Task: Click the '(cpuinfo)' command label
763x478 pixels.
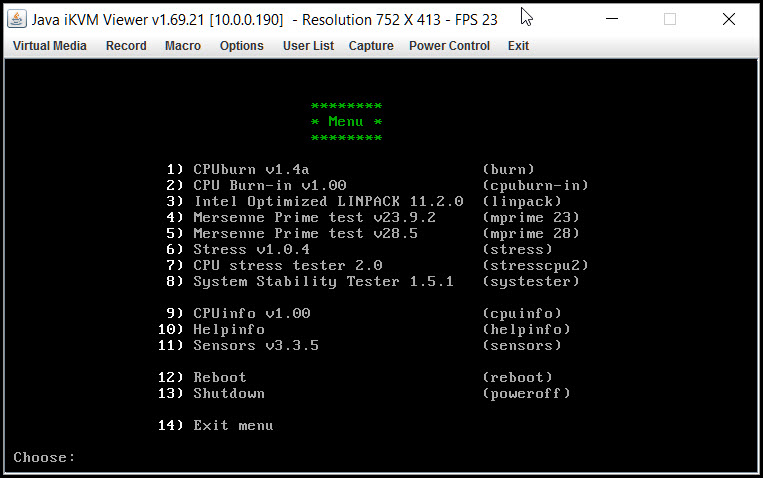Action: pyautogui.click(x=522, y=313)
